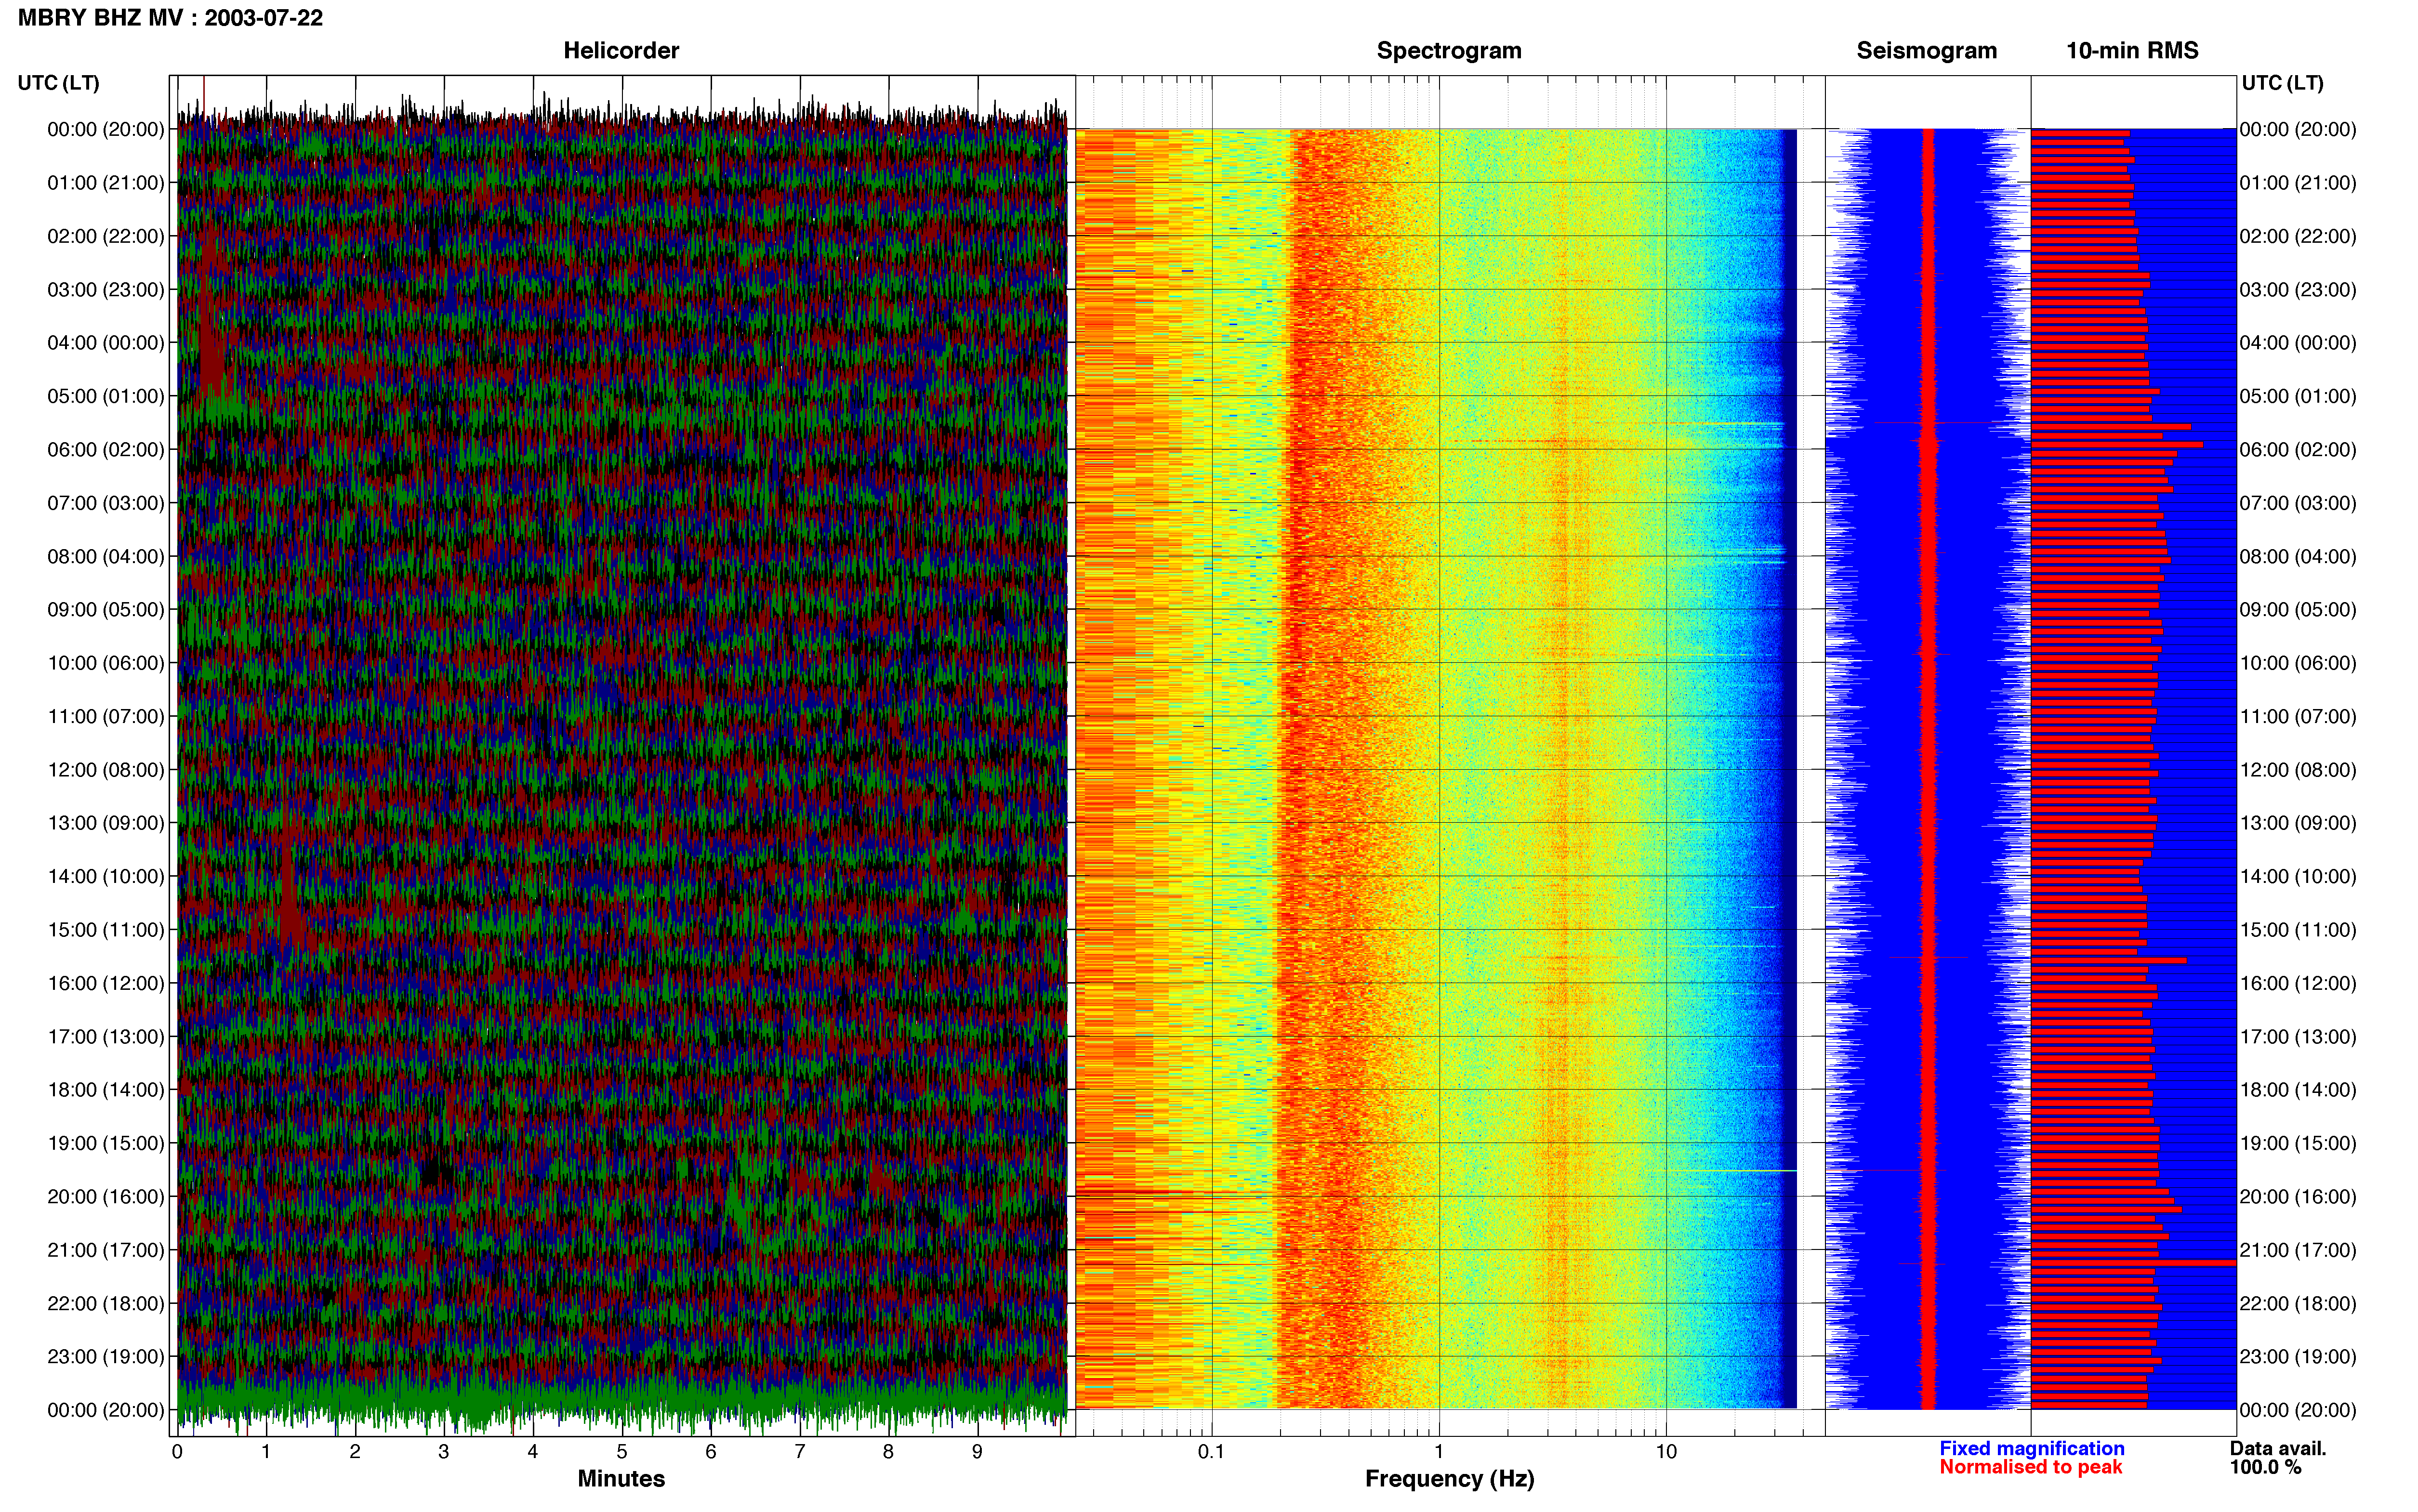Click the Fixed magnification legend text
The height and width of the screenshot is (1512, 2418).
click(x=2032, y=1448)
